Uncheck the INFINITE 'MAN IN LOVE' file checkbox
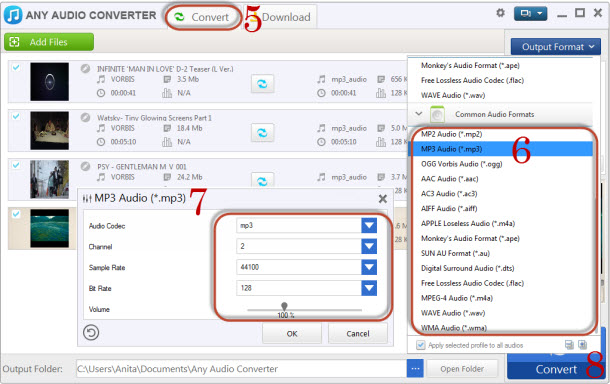The image size is (610, 384). [x=16, y=68]
